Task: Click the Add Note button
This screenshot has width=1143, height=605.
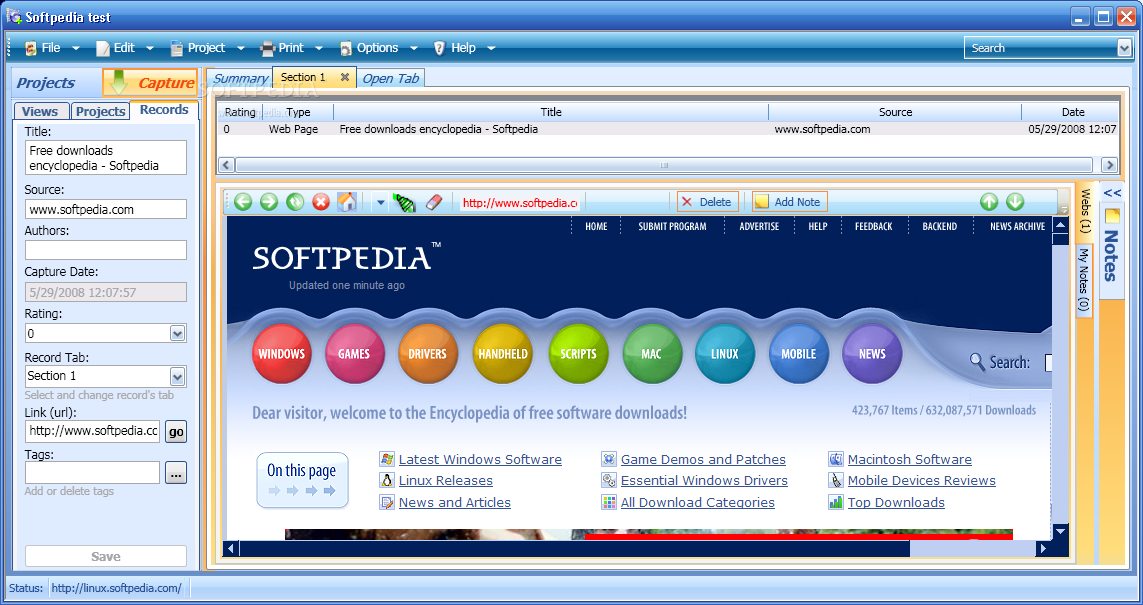Action: 789,202
